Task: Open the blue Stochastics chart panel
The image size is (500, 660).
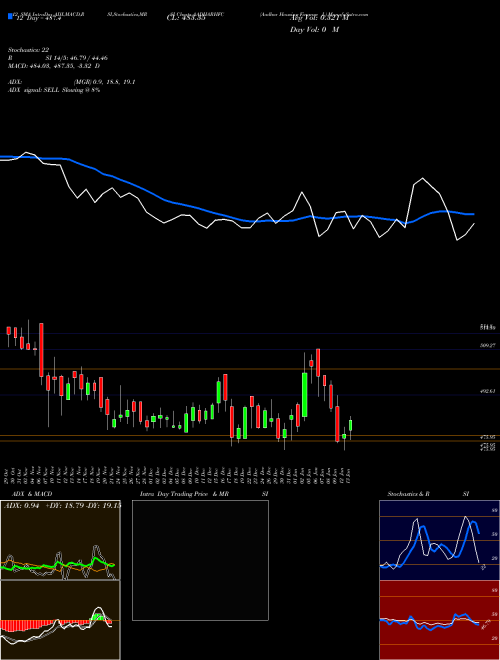Action: 439,540
